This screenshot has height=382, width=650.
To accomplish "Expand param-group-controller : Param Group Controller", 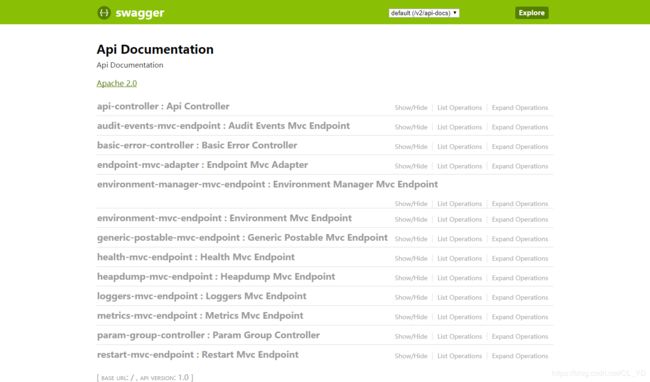I will [x=208, y=335].
